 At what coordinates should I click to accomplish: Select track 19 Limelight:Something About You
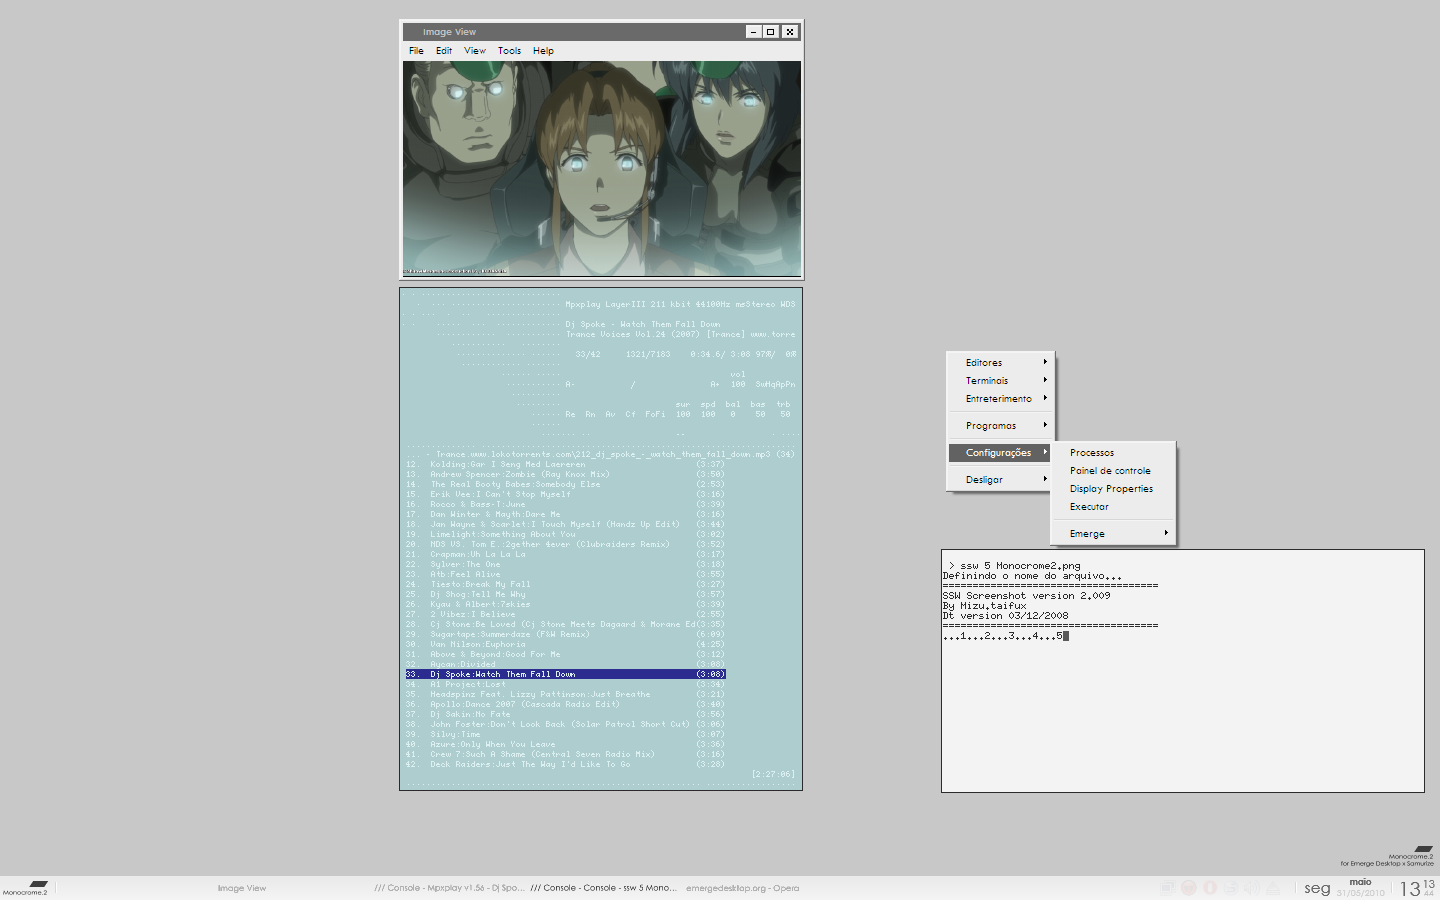click(x=565, y=534)
